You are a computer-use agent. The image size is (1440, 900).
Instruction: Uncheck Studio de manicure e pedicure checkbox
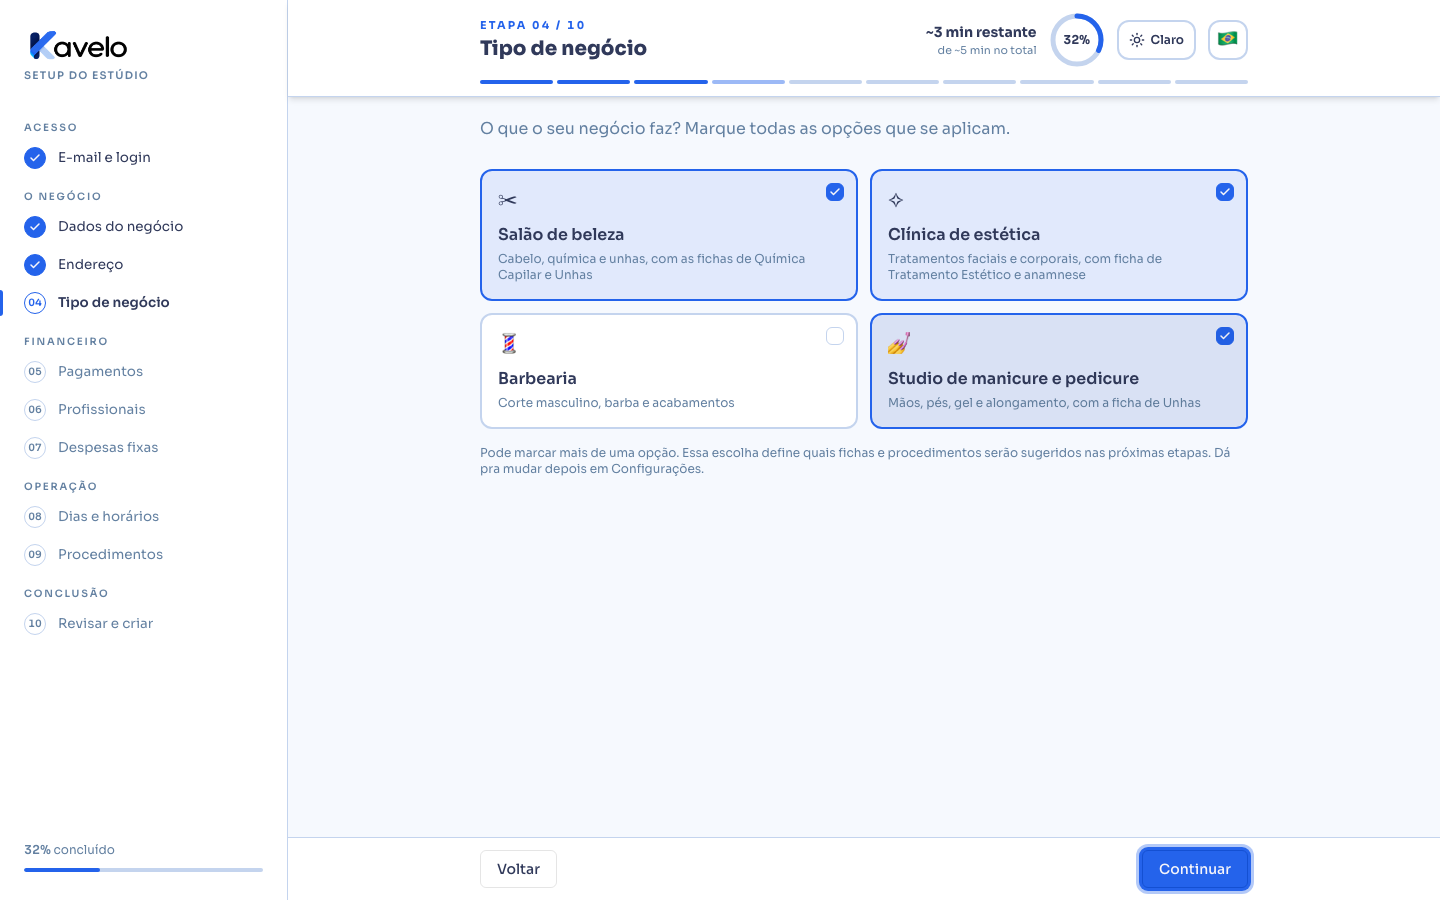(x=1225, y=336)
